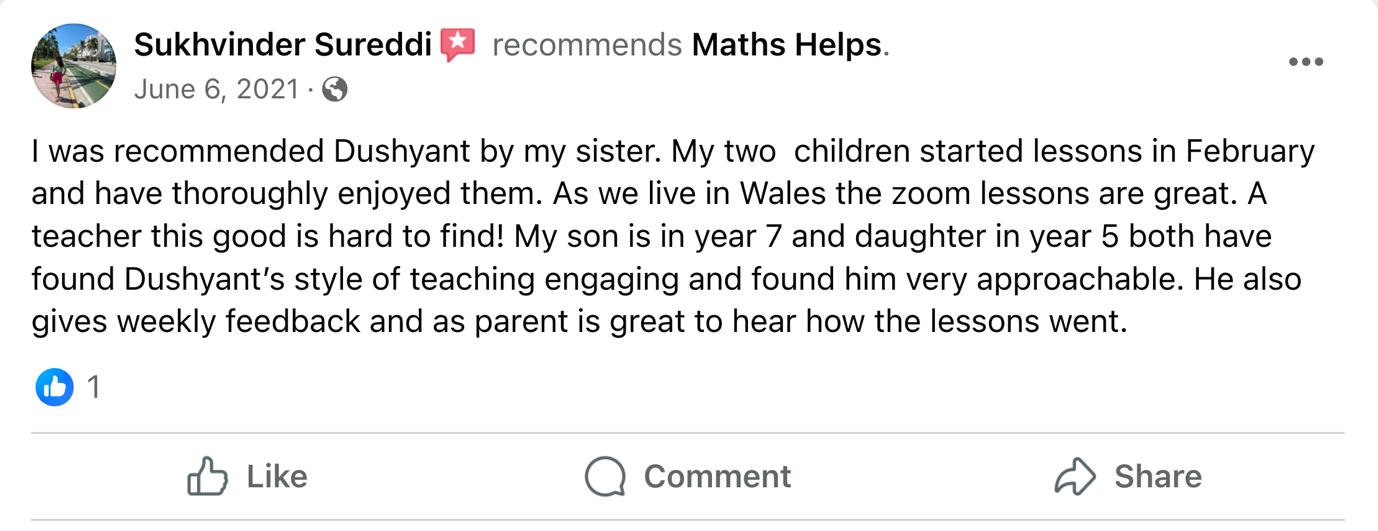Click the word "recommends" in the header
The width and height of the screenshot is (1378, 531).
pyautogui.click(x=587, y=45)
